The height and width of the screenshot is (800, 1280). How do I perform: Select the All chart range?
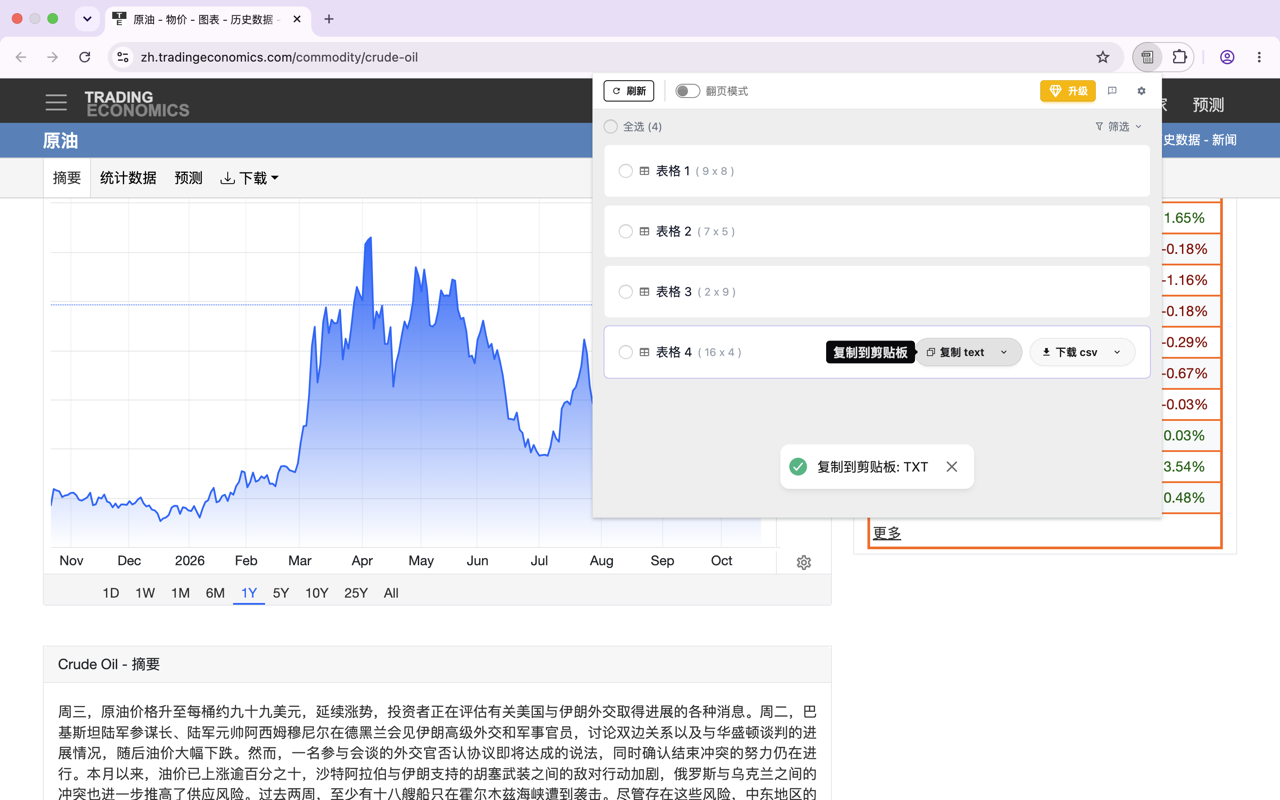click(x=391, y=593)
